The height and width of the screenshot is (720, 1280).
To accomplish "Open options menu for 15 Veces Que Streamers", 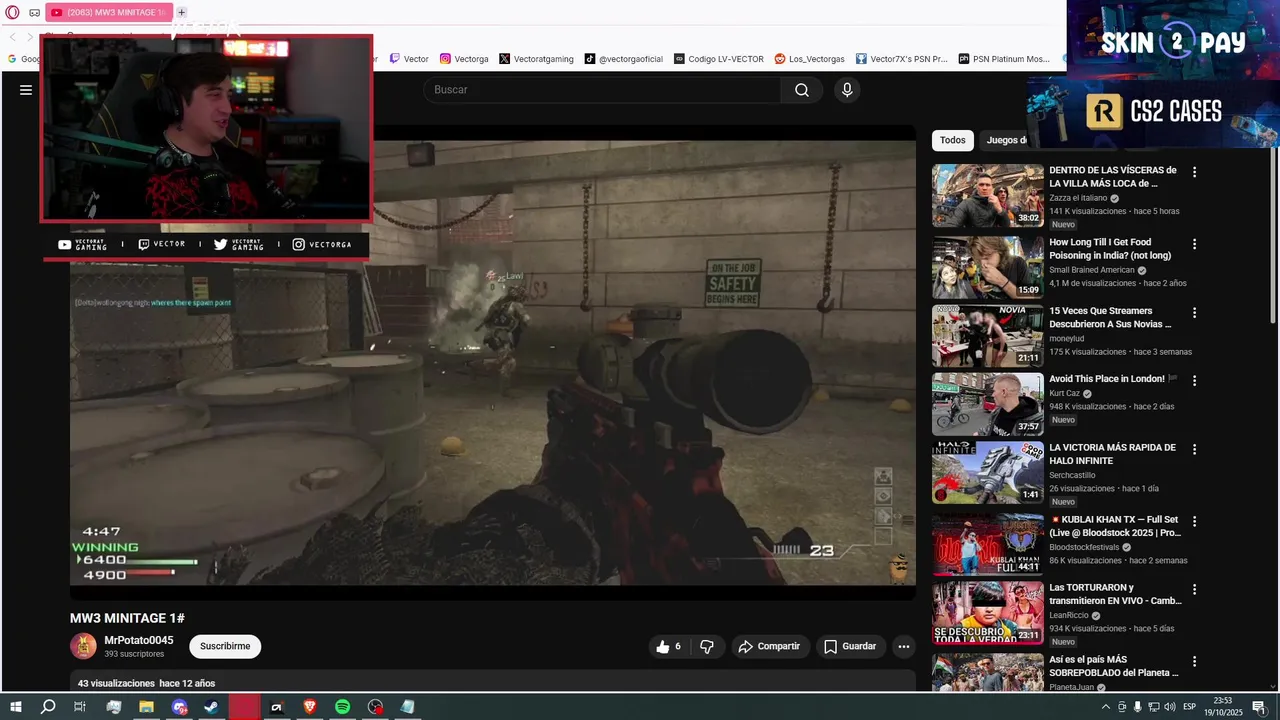I will [1194, 313].
